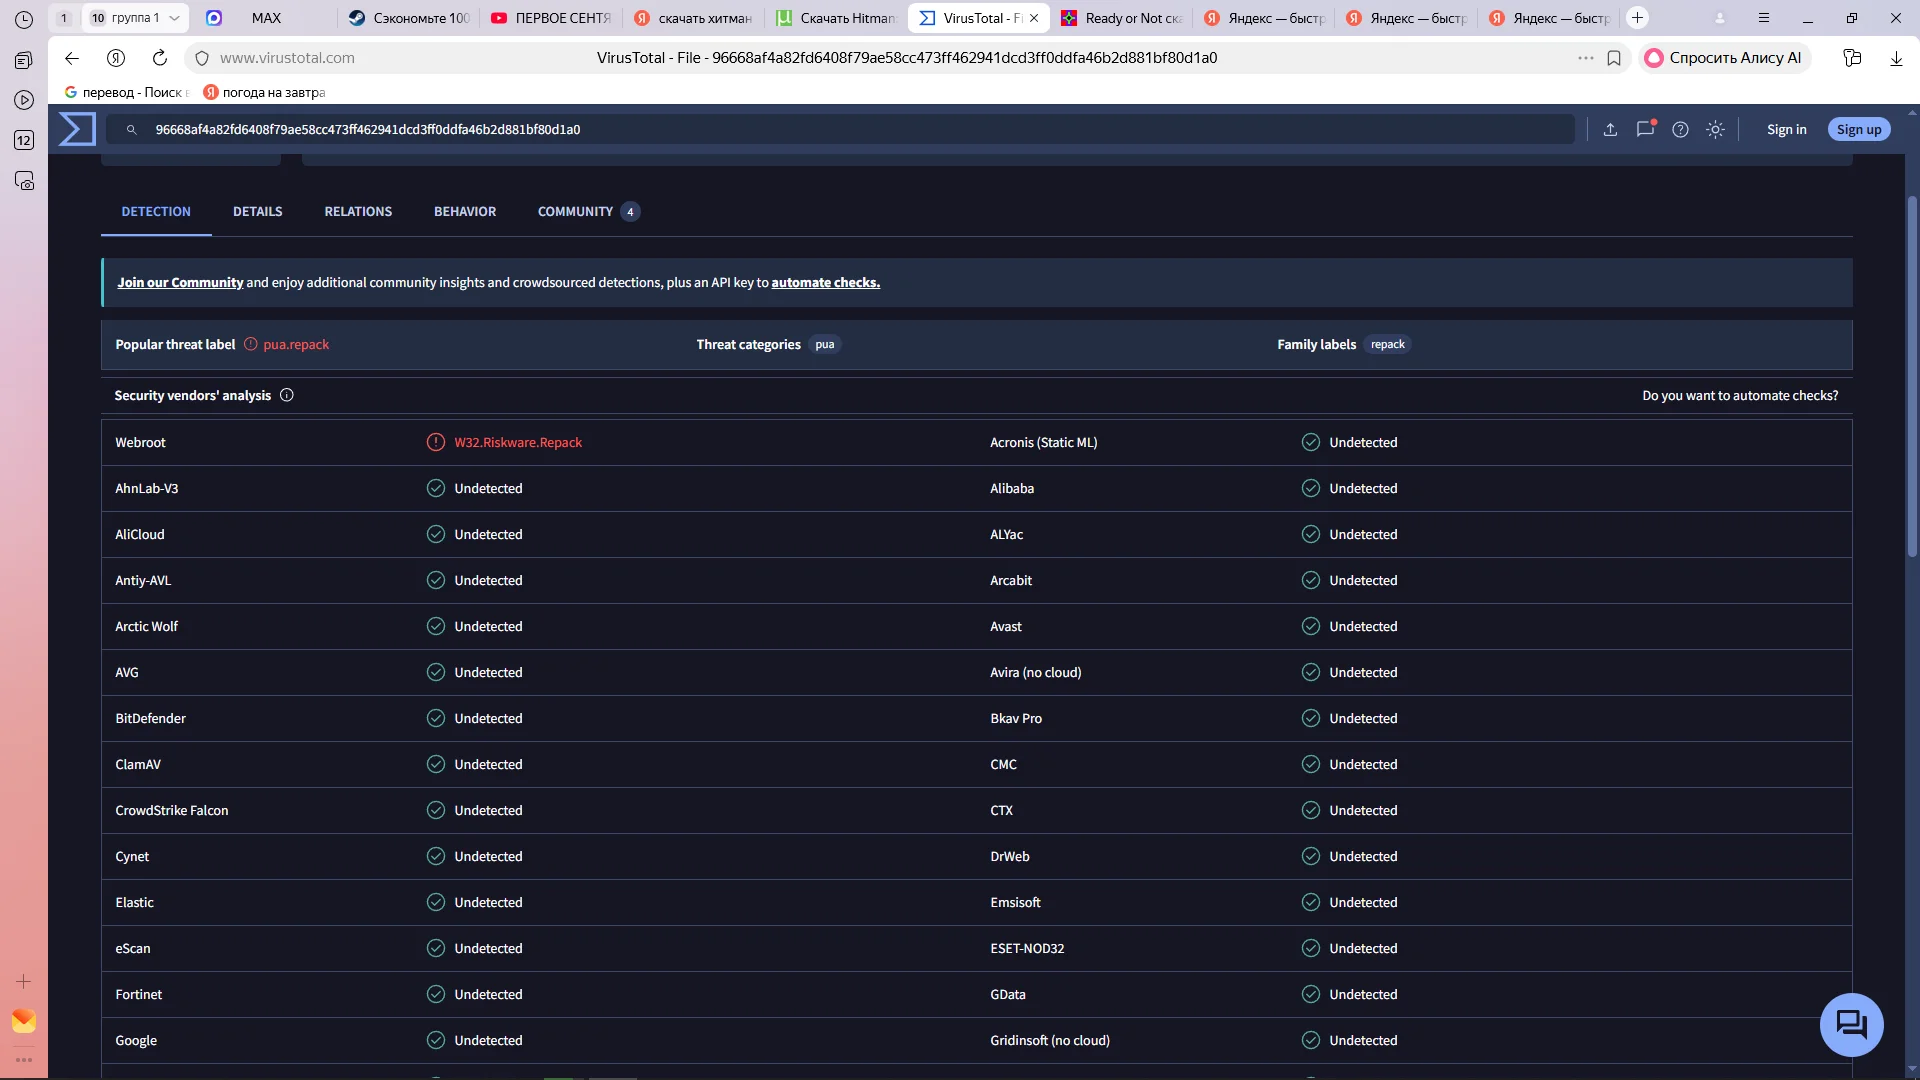Open the browser extensions icon

(x=1852, y=58)
